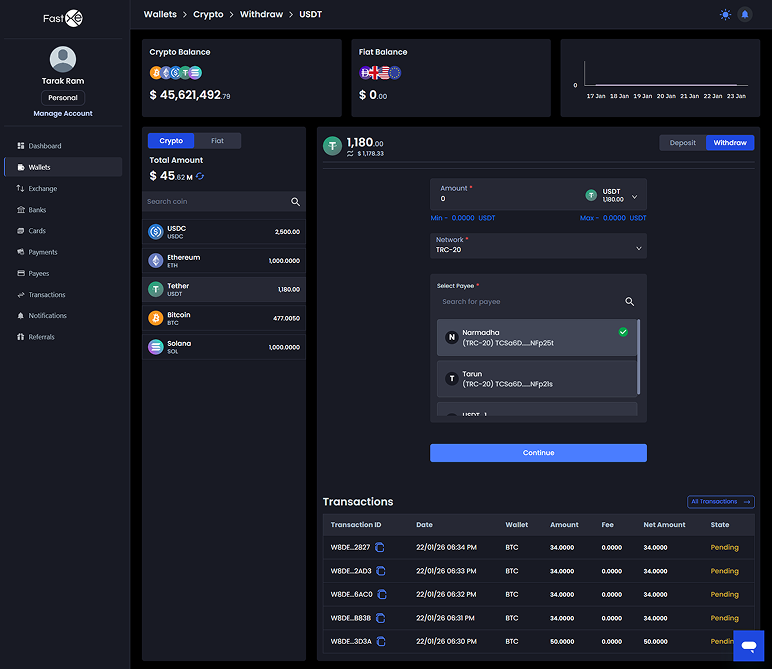Click the Search coin field

pos(217,201)
